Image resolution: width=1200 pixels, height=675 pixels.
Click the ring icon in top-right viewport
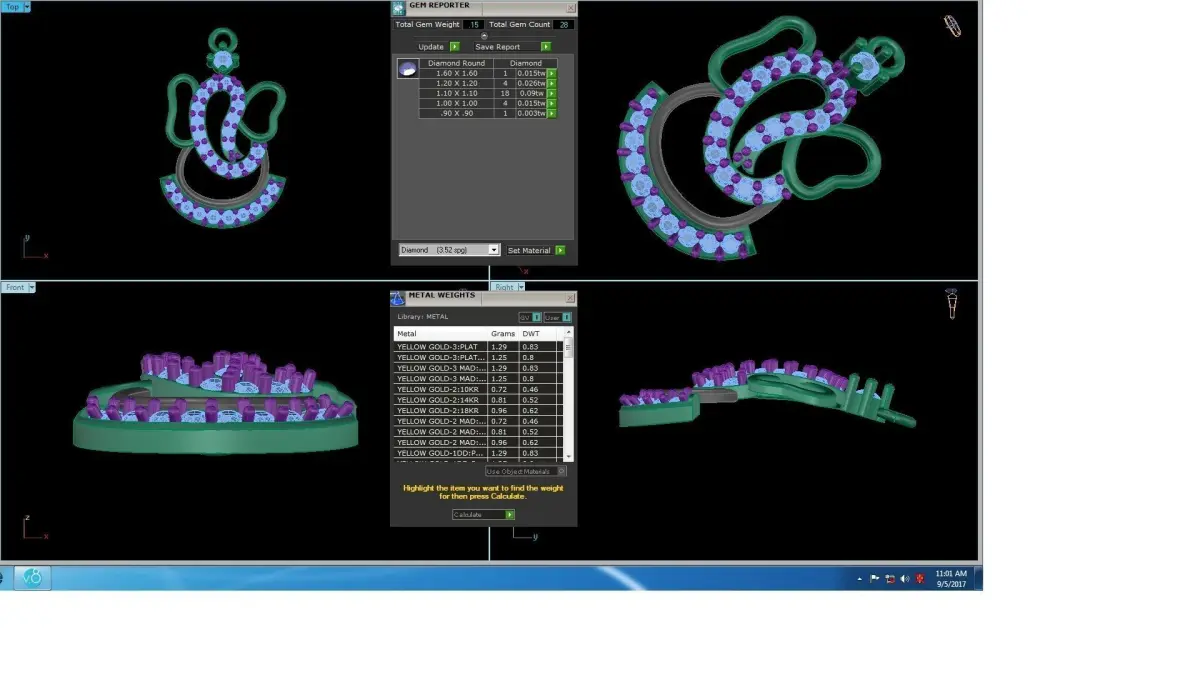tap(953, 25)
